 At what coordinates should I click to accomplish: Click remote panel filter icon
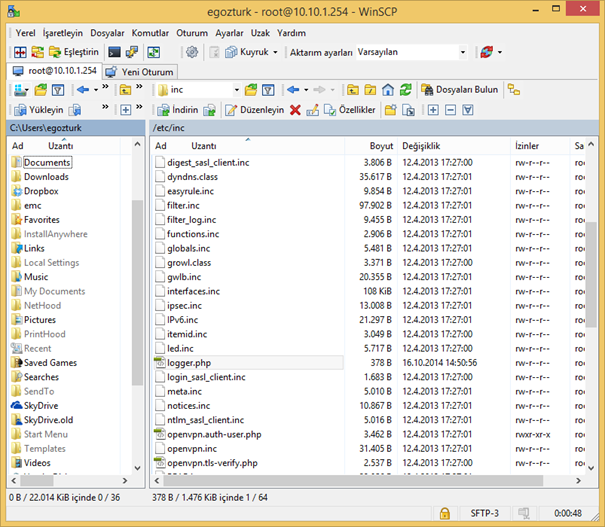click(268, 90)
